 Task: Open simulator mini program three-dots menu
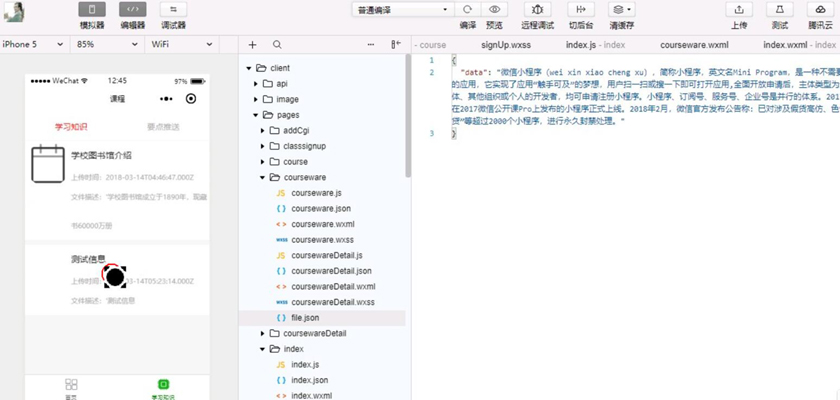[166, 99]
